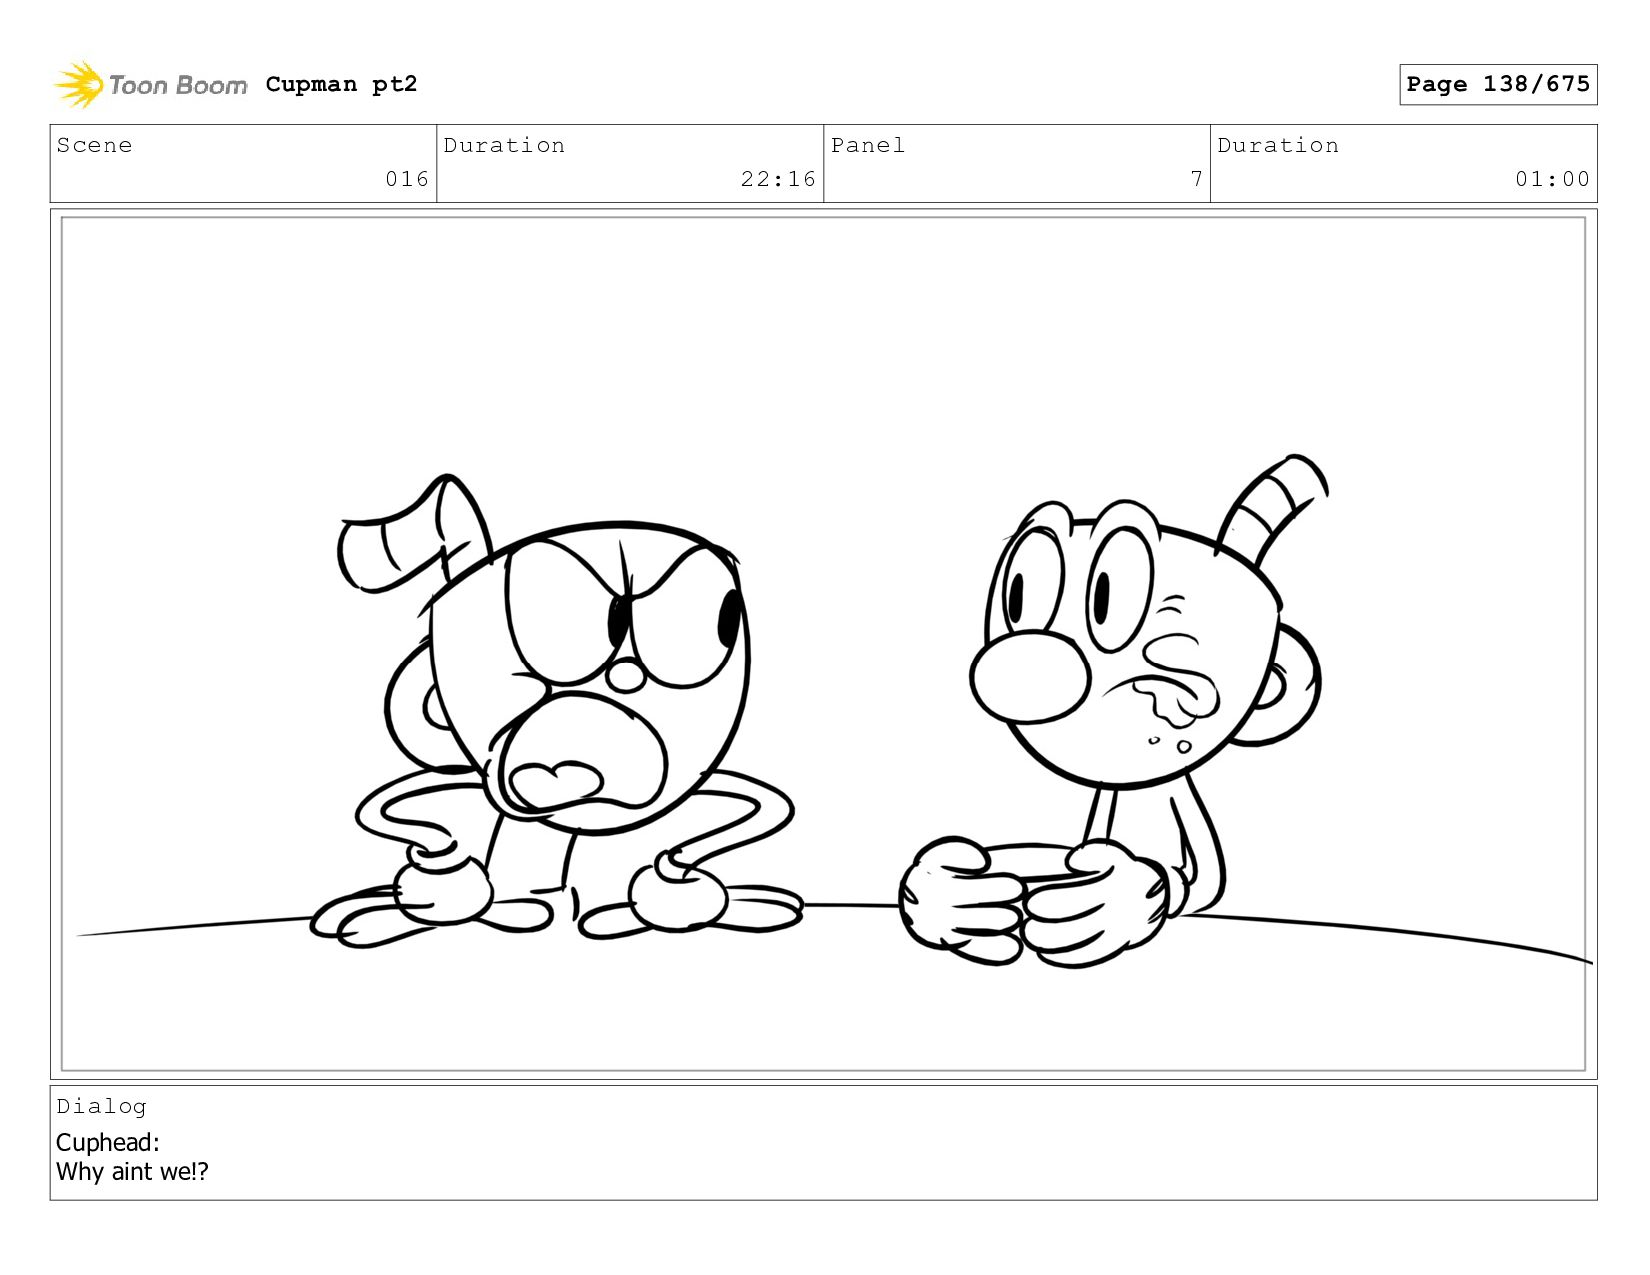Click the scene duration value '22:16'
The image size is (1650, 1275).
[778, 179]
